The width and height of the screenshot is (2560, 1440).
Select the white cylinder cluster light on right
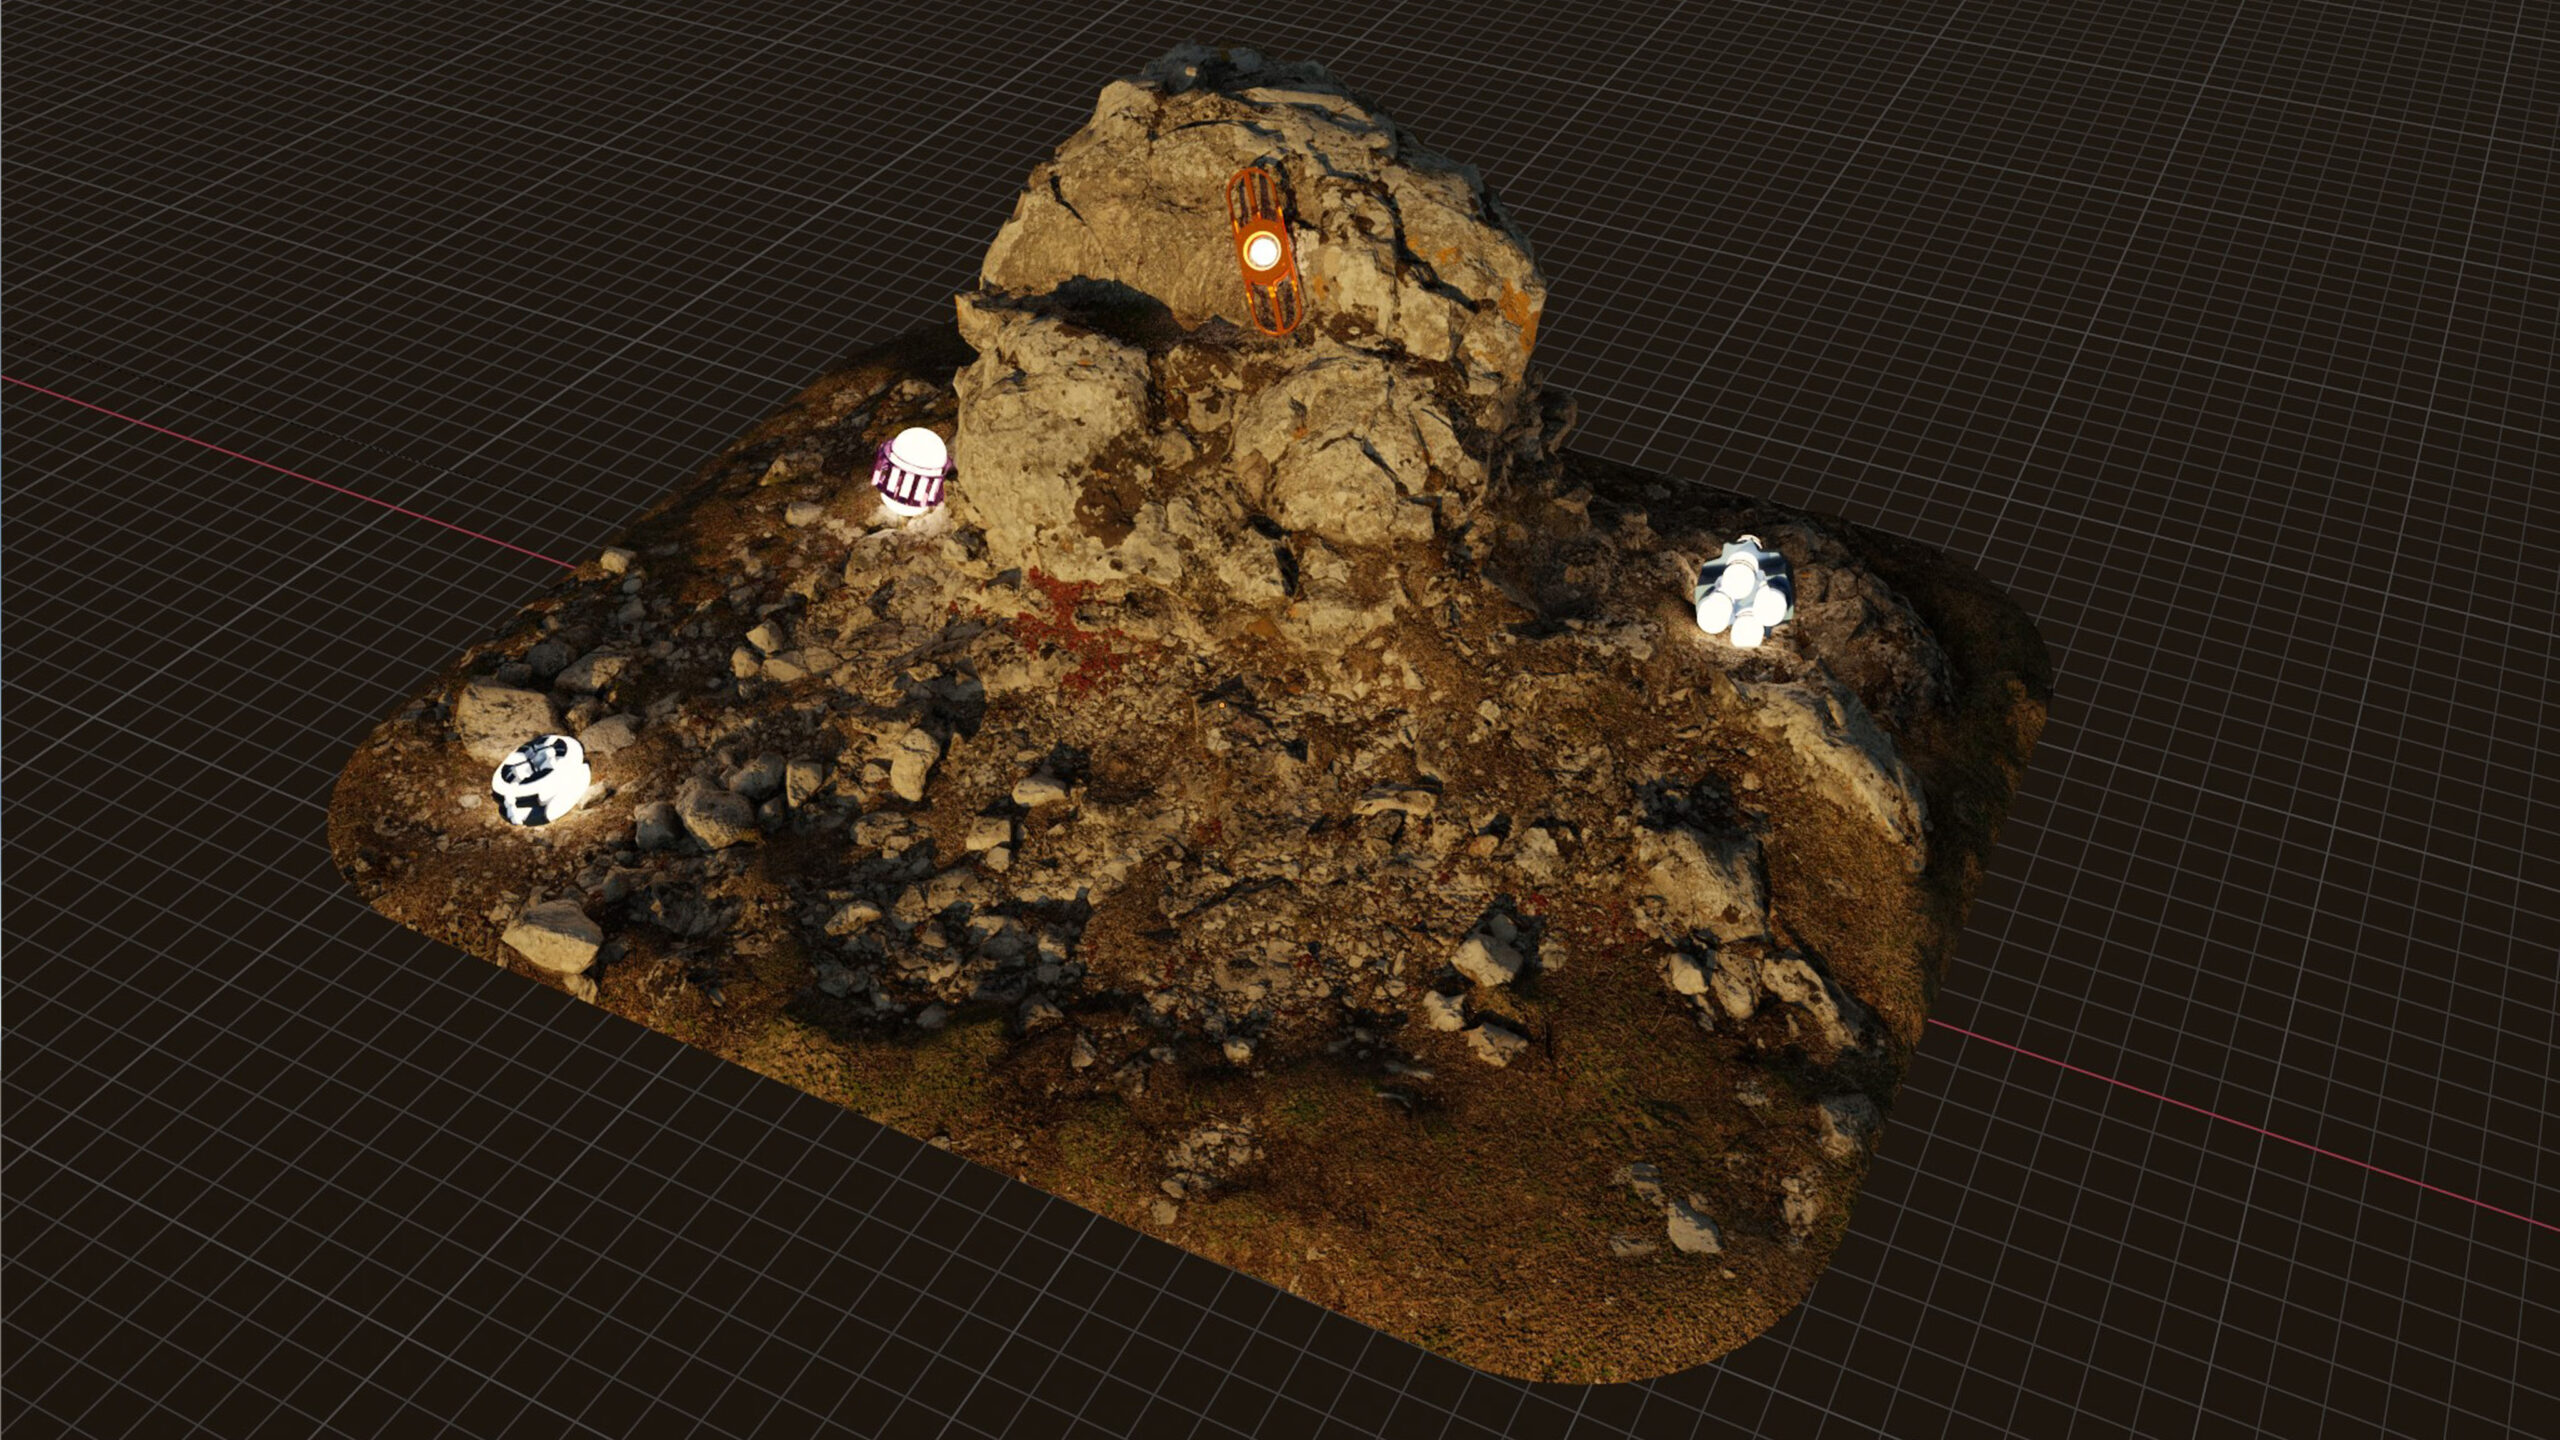(x=1741, y=596)
